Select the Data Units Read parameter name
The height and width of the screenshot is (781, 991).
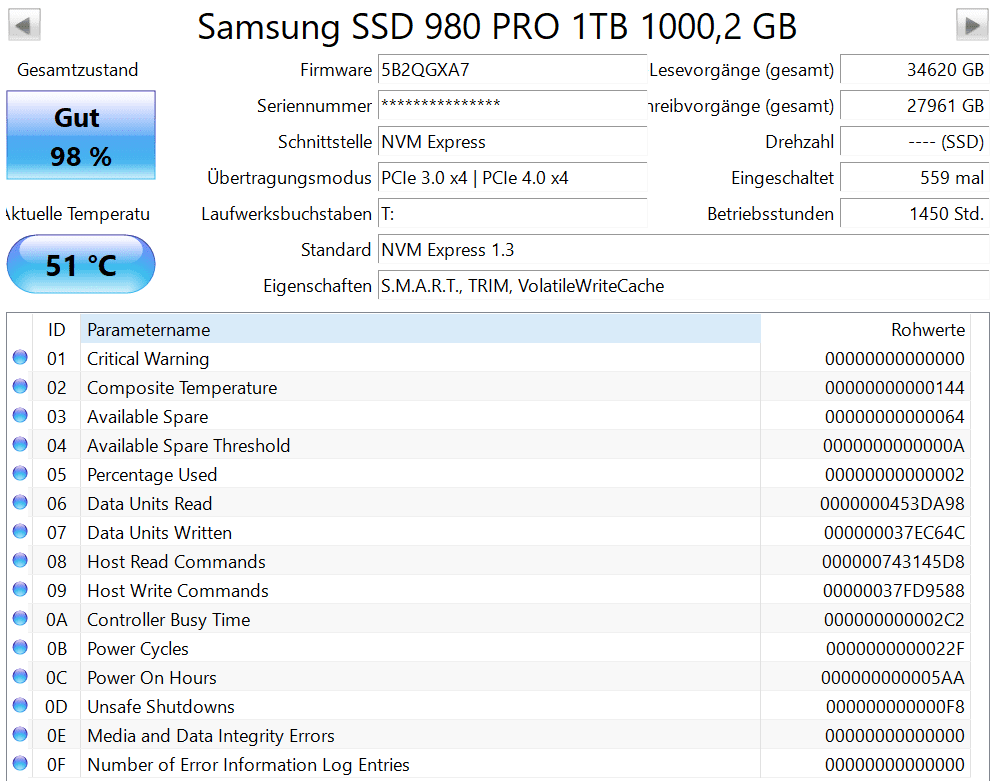tap(150, 504)
